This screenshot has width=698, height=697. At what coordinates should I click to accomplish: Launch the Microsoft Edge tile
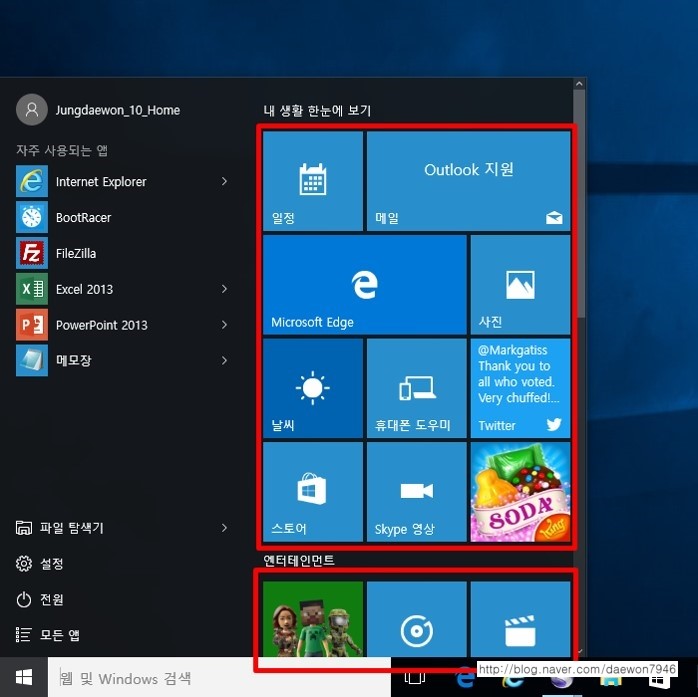point(365,285)
